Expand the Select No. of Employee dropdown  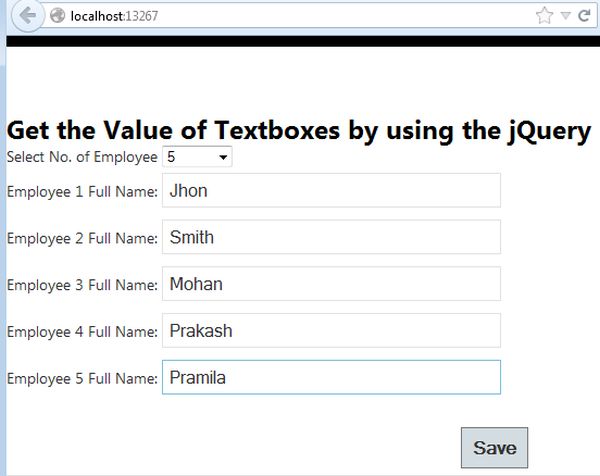(x=197, y=157)
